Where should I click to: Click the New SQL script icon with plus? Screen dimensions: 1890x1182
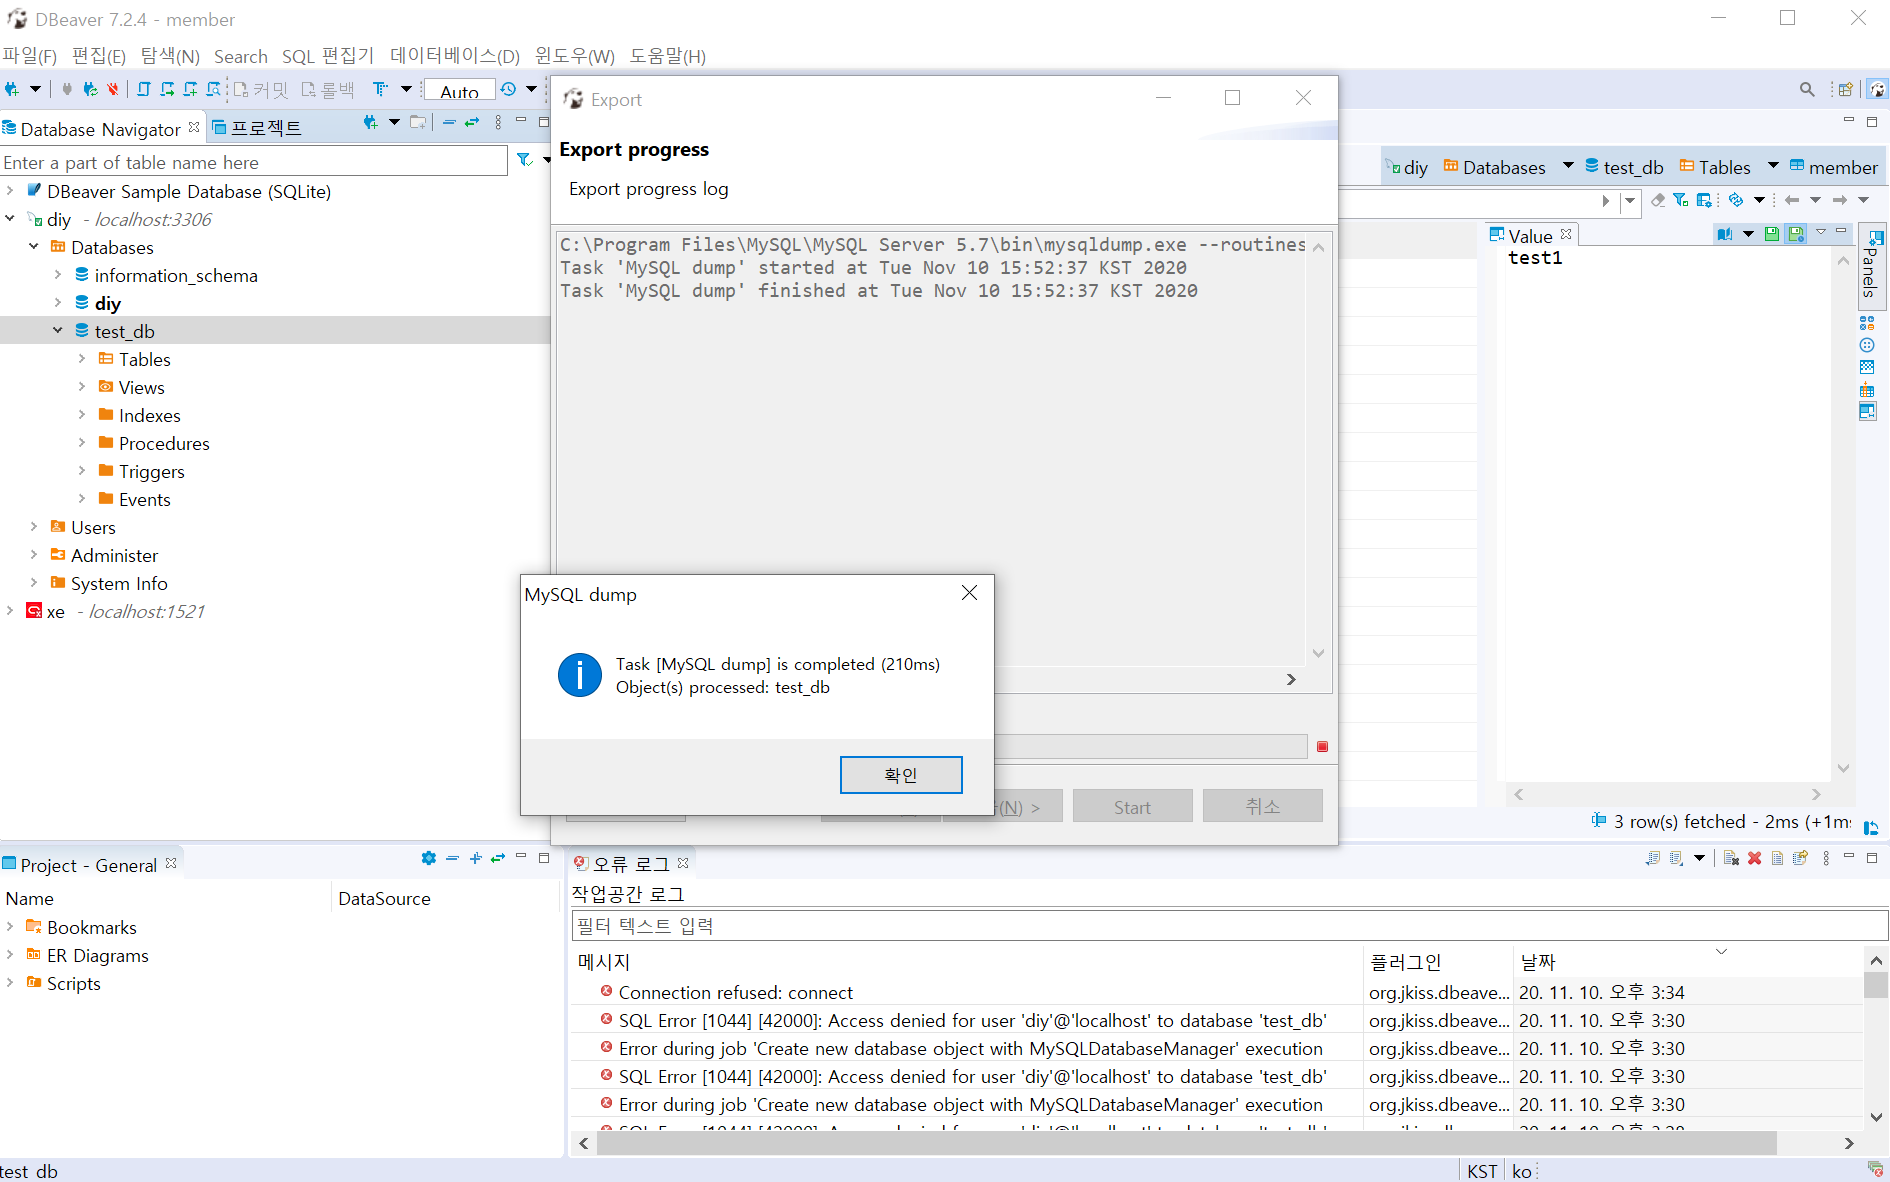[x=190, y=89]
